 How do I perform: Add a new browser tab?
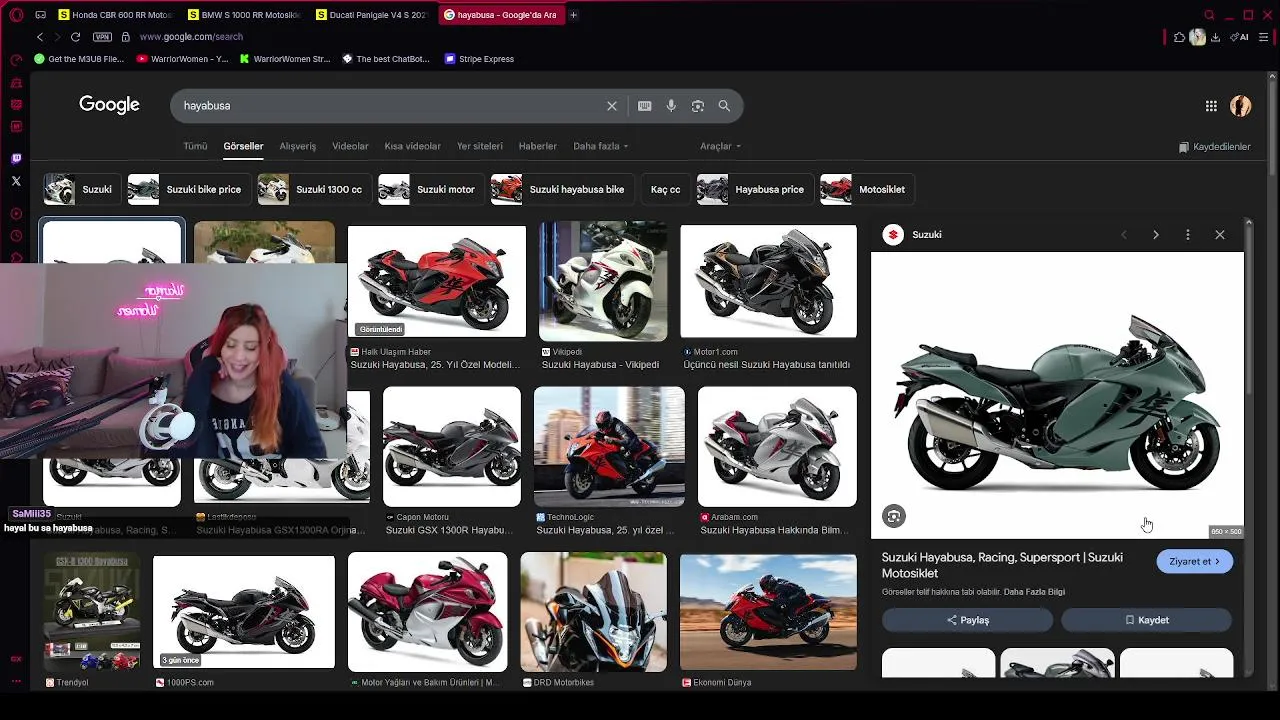(573, 15)
